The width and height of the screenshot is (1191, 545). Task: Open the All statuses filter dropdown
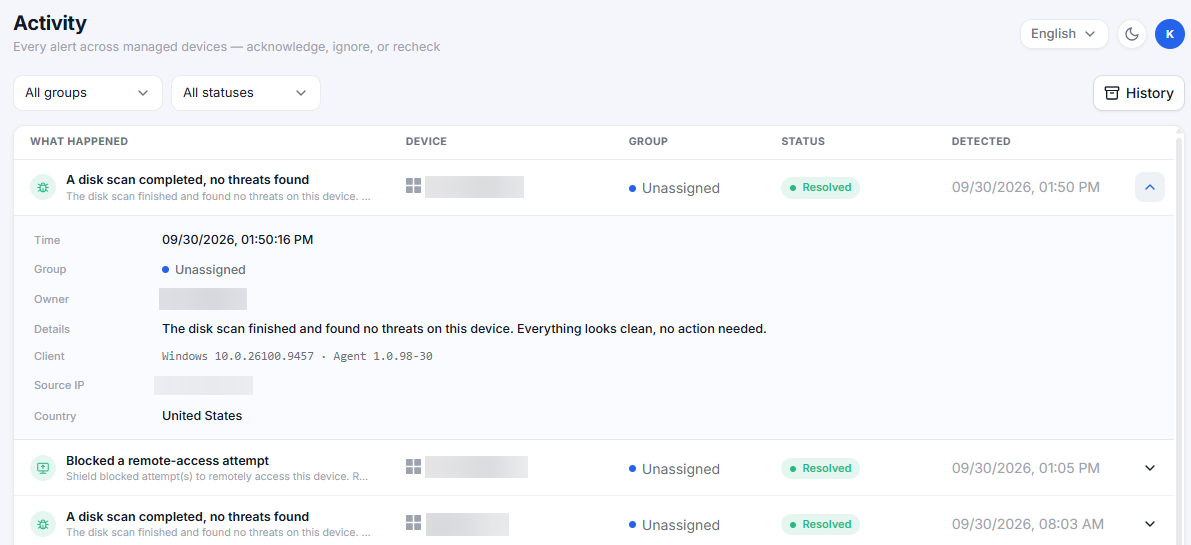(x=246, y=93)
